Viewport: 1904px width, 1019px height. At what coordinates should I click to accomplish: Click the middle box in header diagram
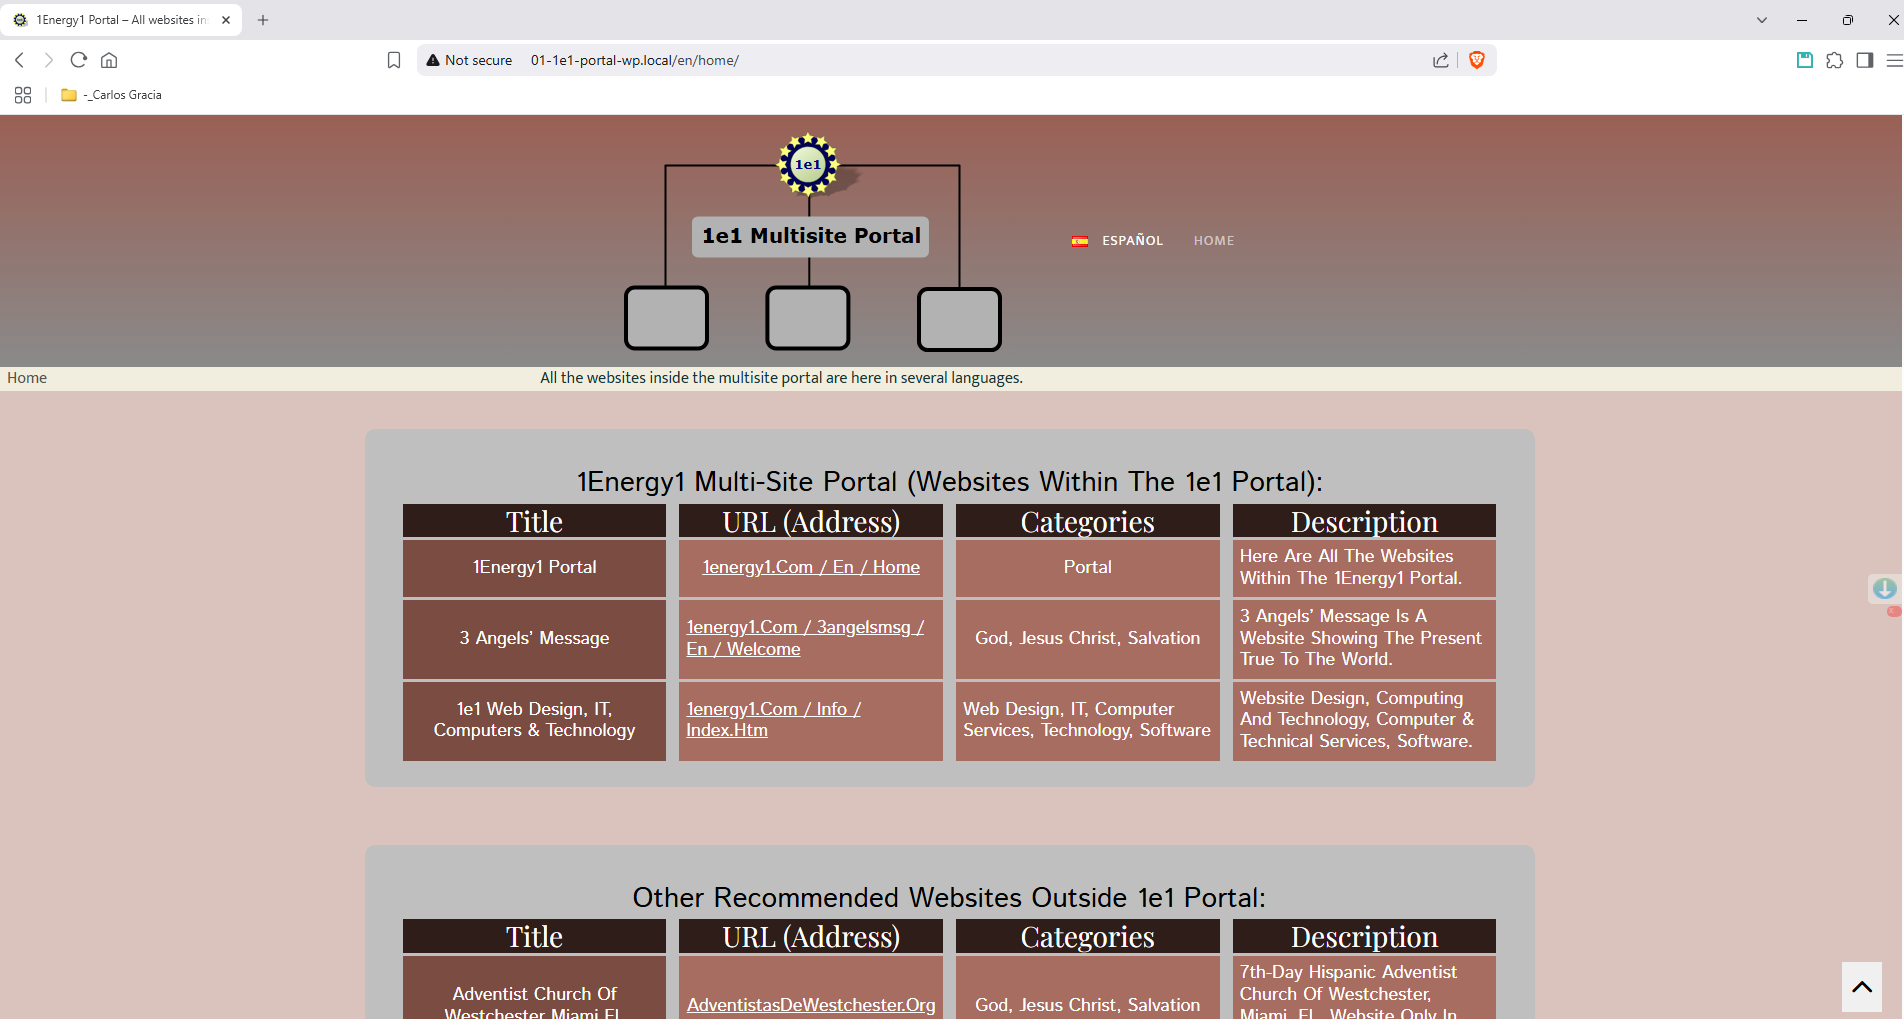808,318
